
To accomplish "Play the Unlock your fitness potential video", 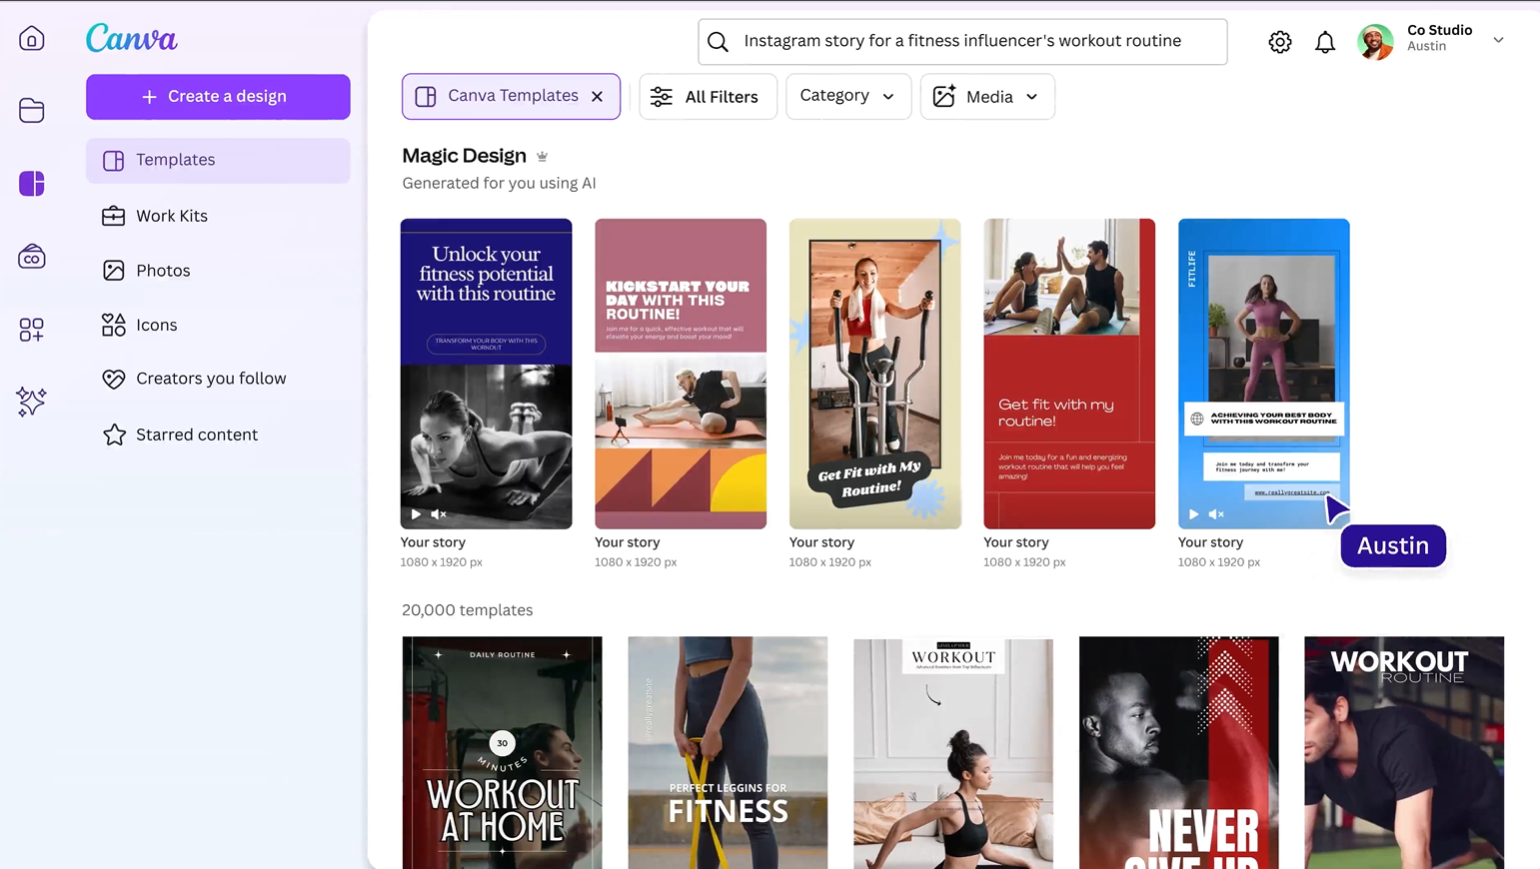I will pyautogui.click(x=416, y=514).
